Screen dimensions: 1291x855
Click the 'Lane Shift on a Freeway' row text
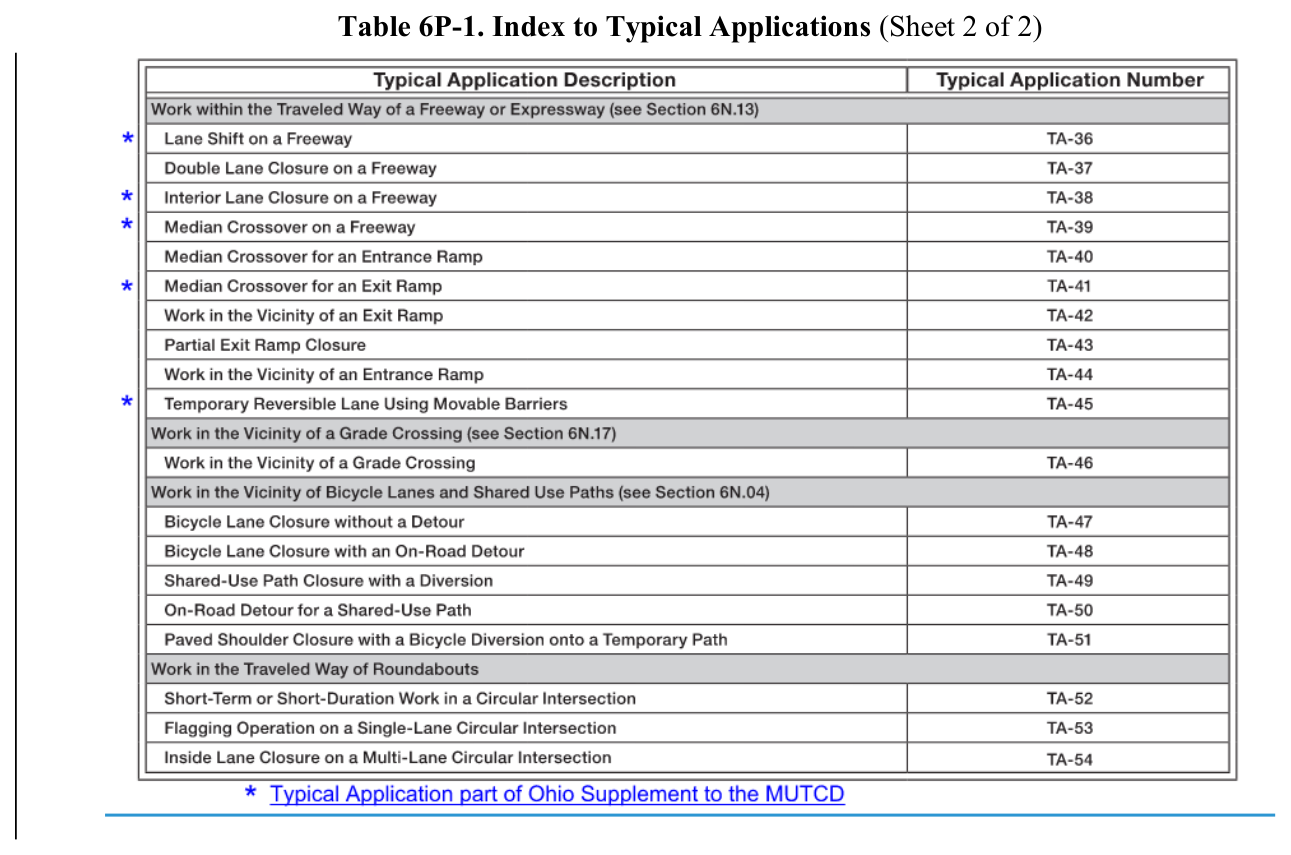pos(258,139)
